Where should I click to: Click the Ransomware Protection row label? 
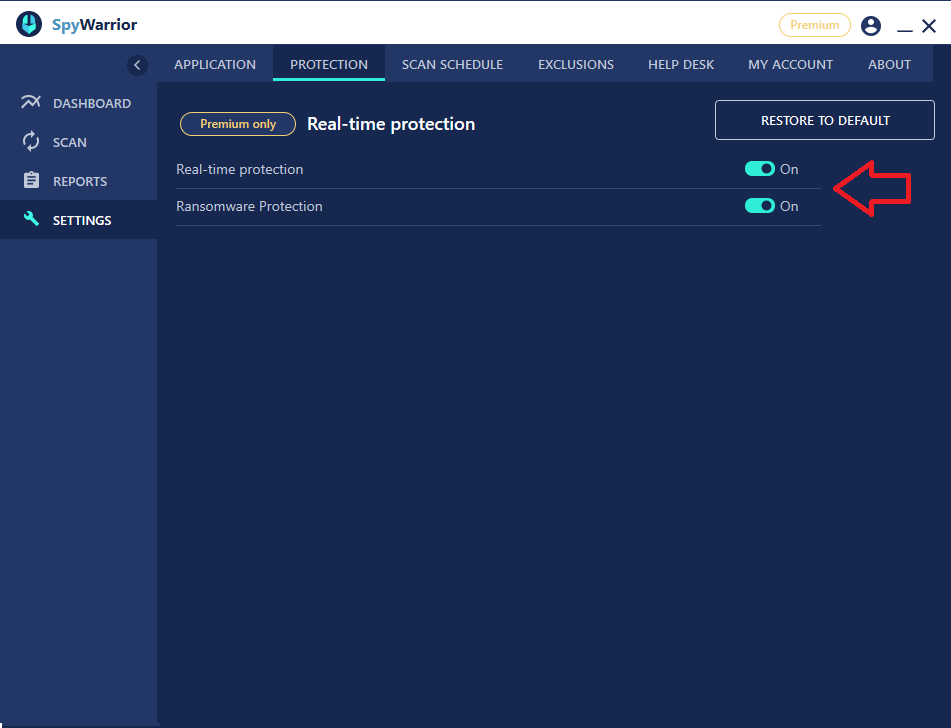[x=249, y=206]
